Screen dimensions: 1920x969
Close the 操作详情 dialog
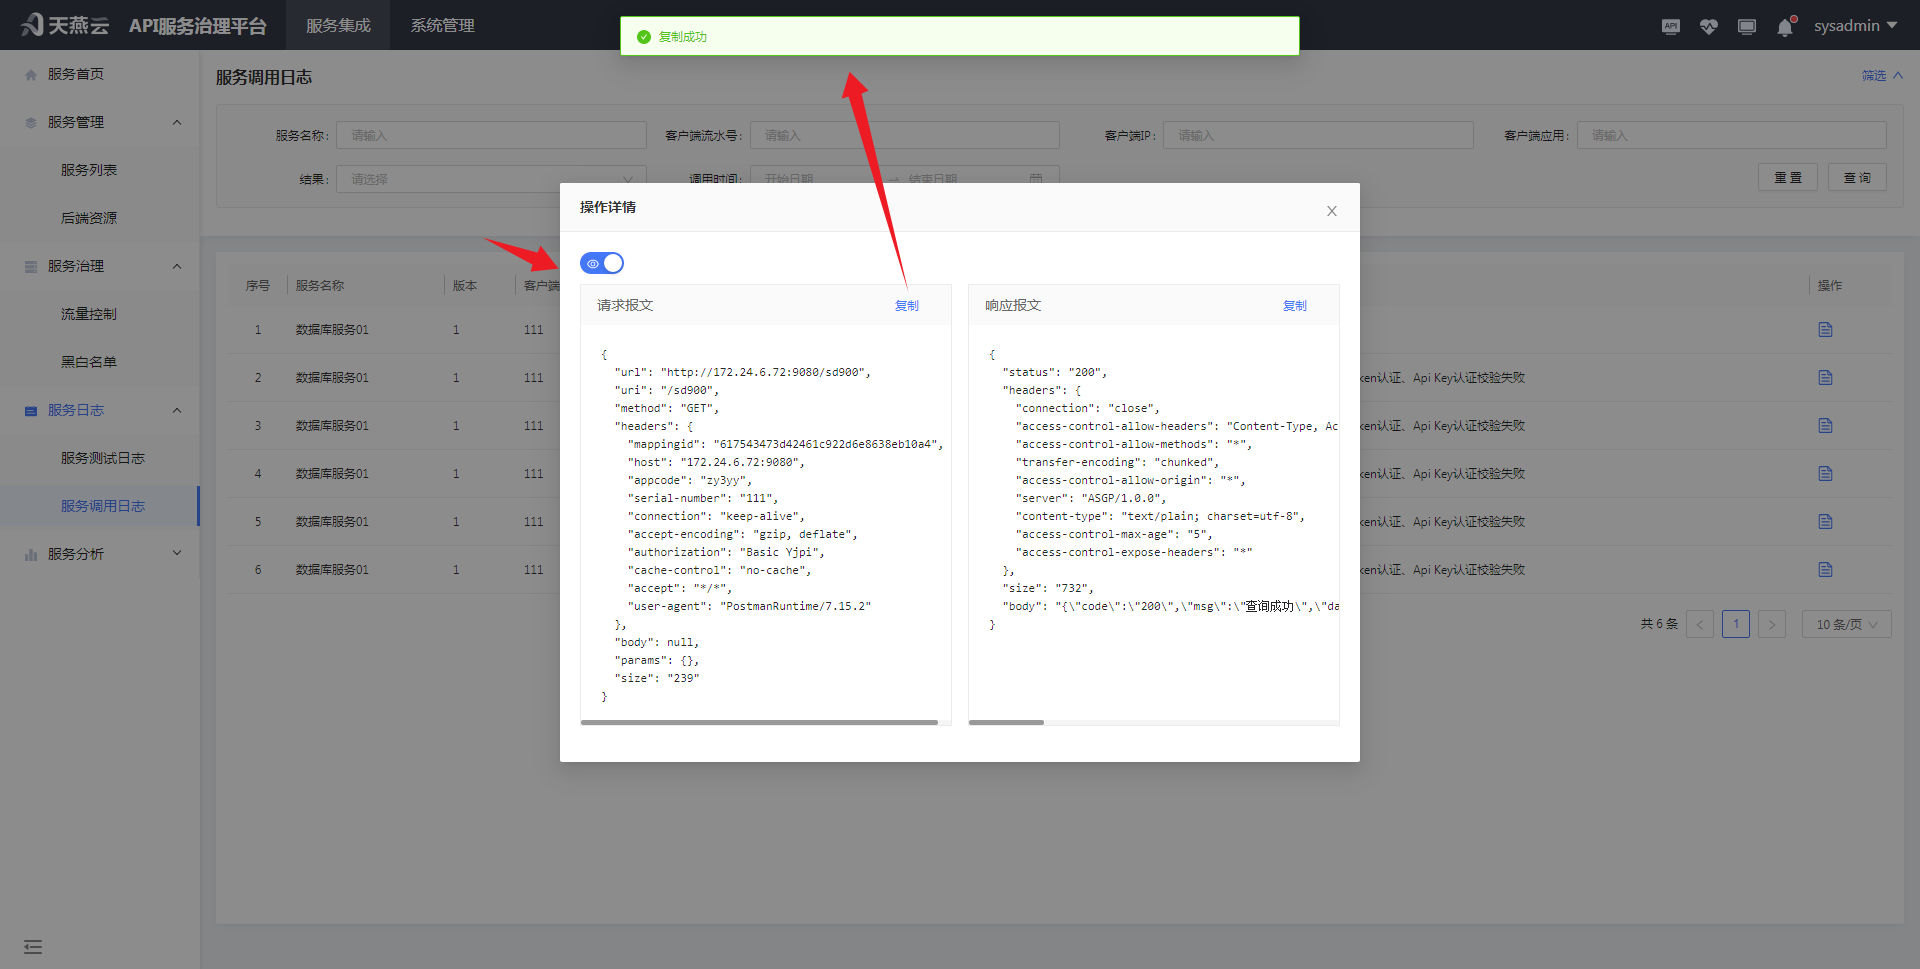(1331, 211)
